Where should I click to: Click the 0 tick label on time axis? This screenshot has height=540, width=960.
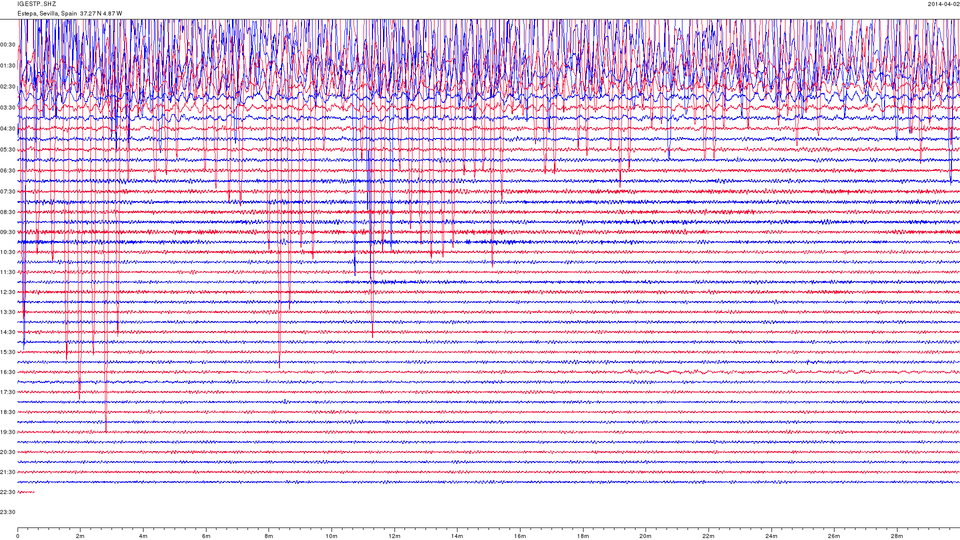[18, 536]
